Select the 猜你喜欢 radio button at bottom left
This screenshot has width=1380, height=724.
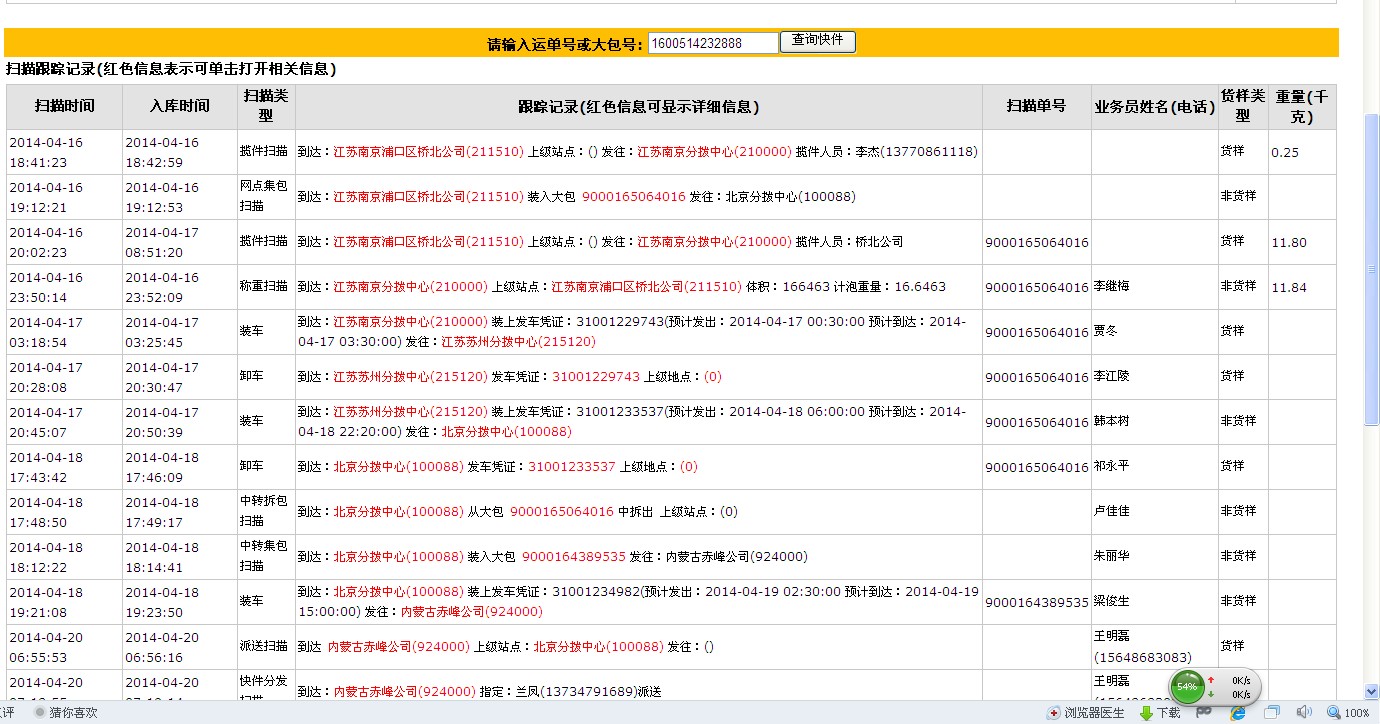38,712
